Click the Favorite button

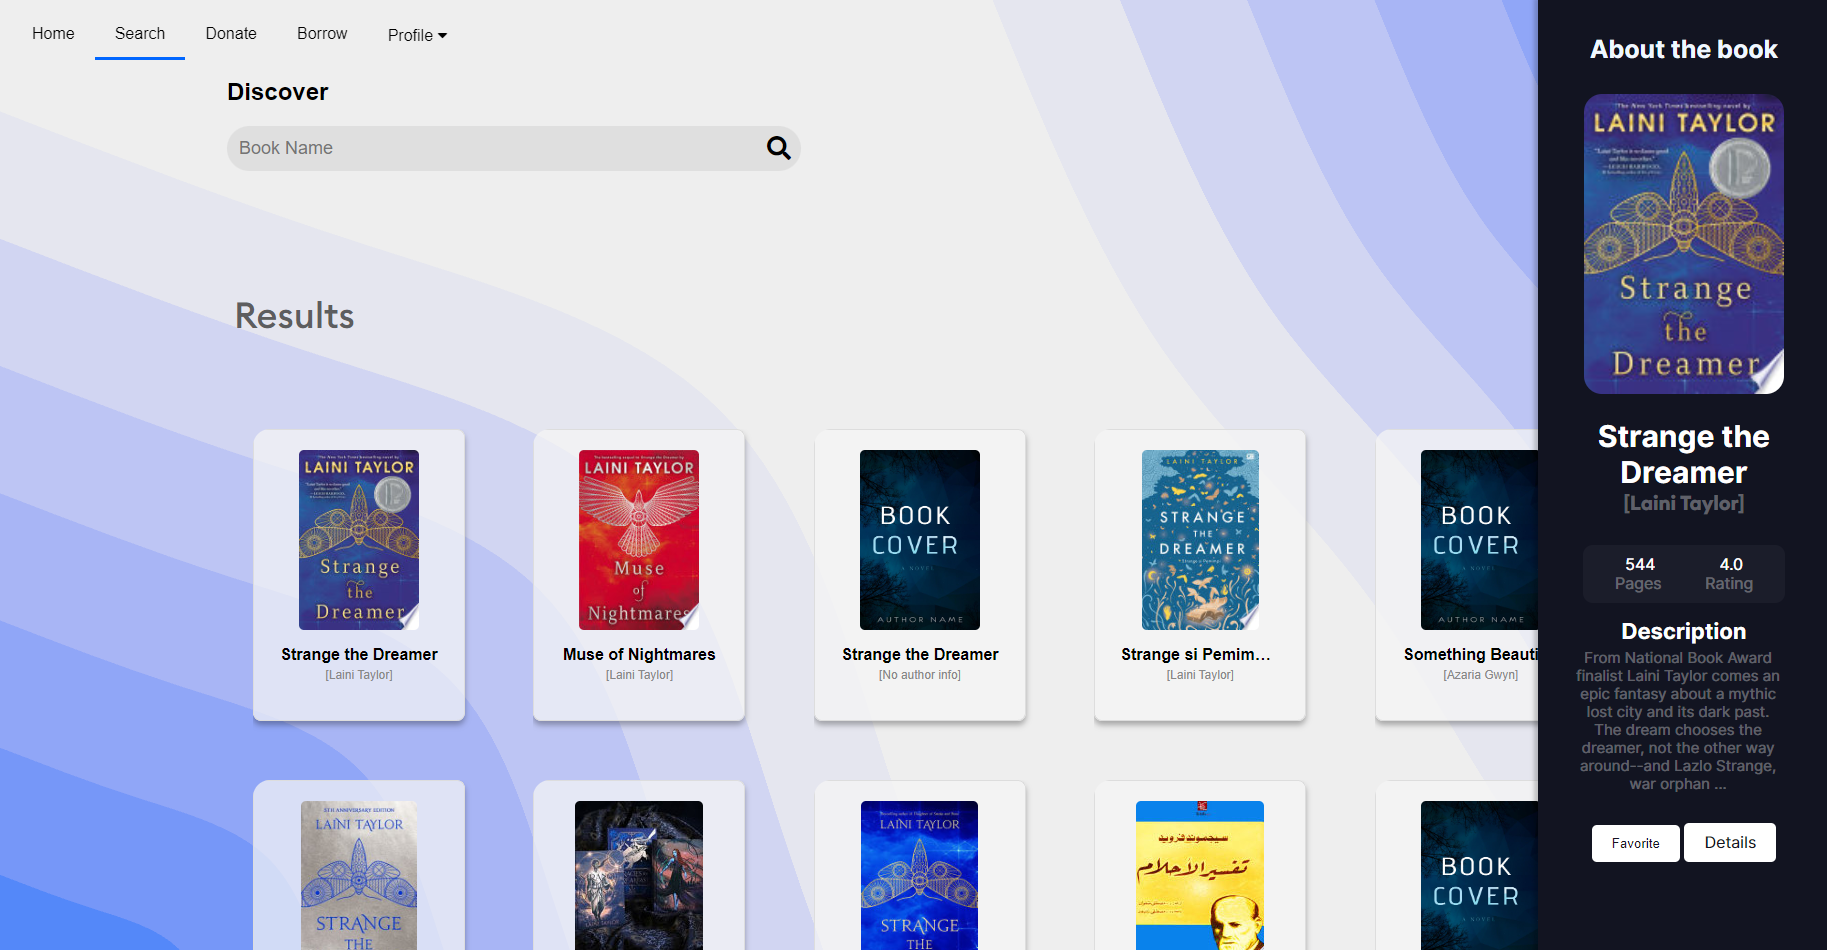point(1635,842)
